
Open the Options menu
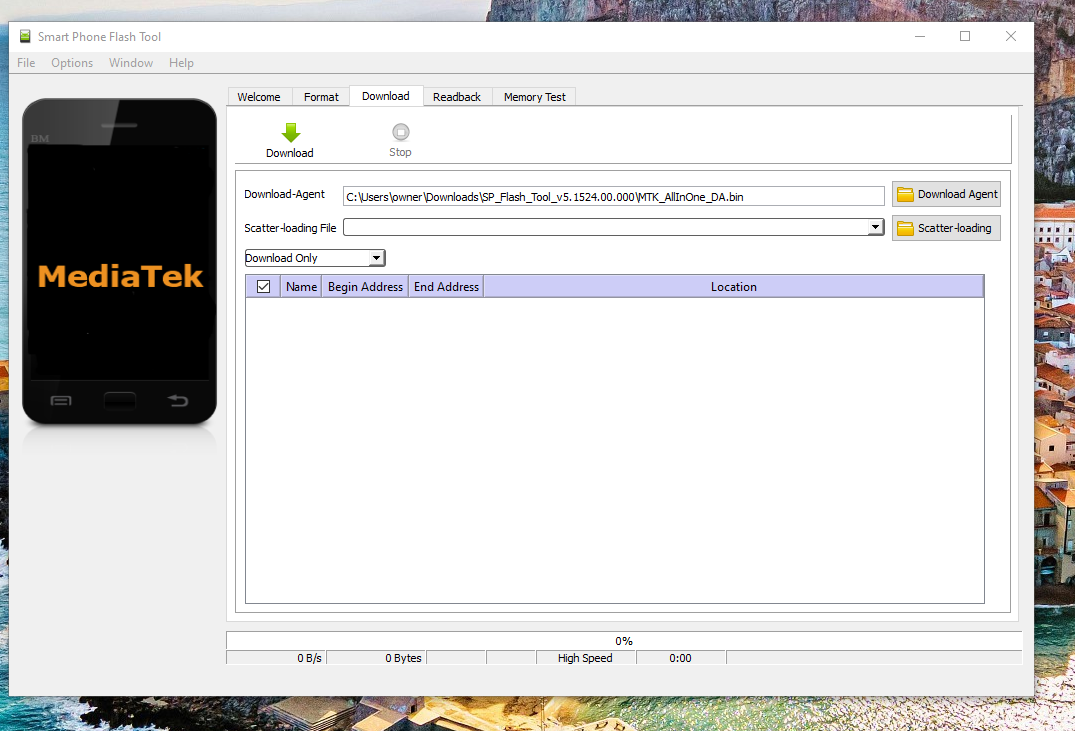point(72,63)
